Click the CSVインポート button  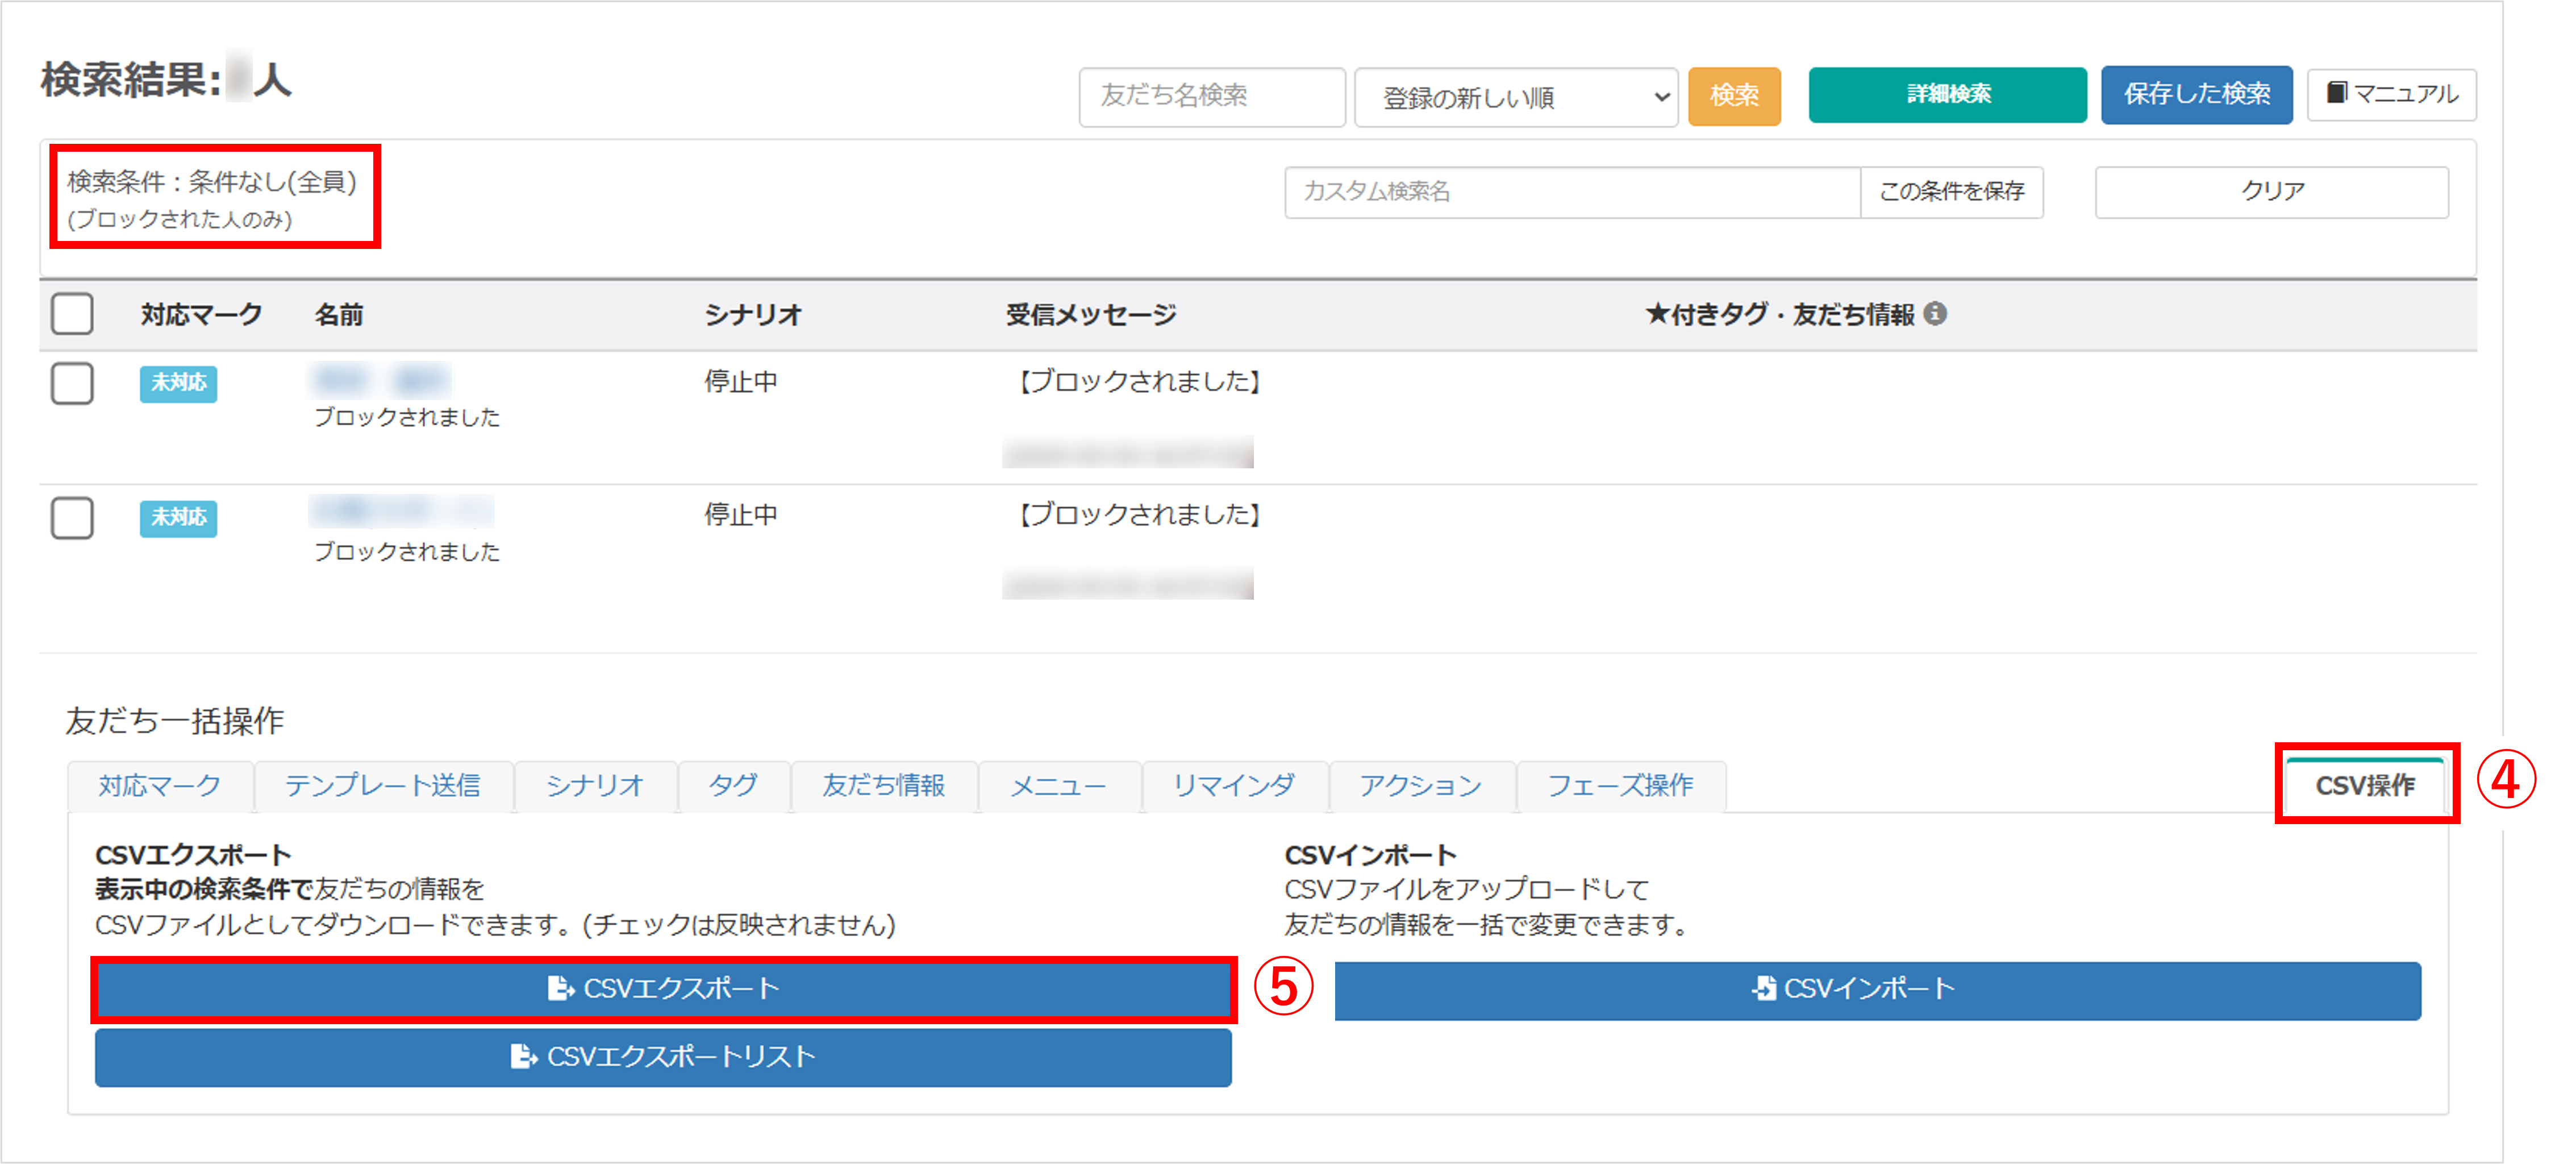(x=1877, y=989)
